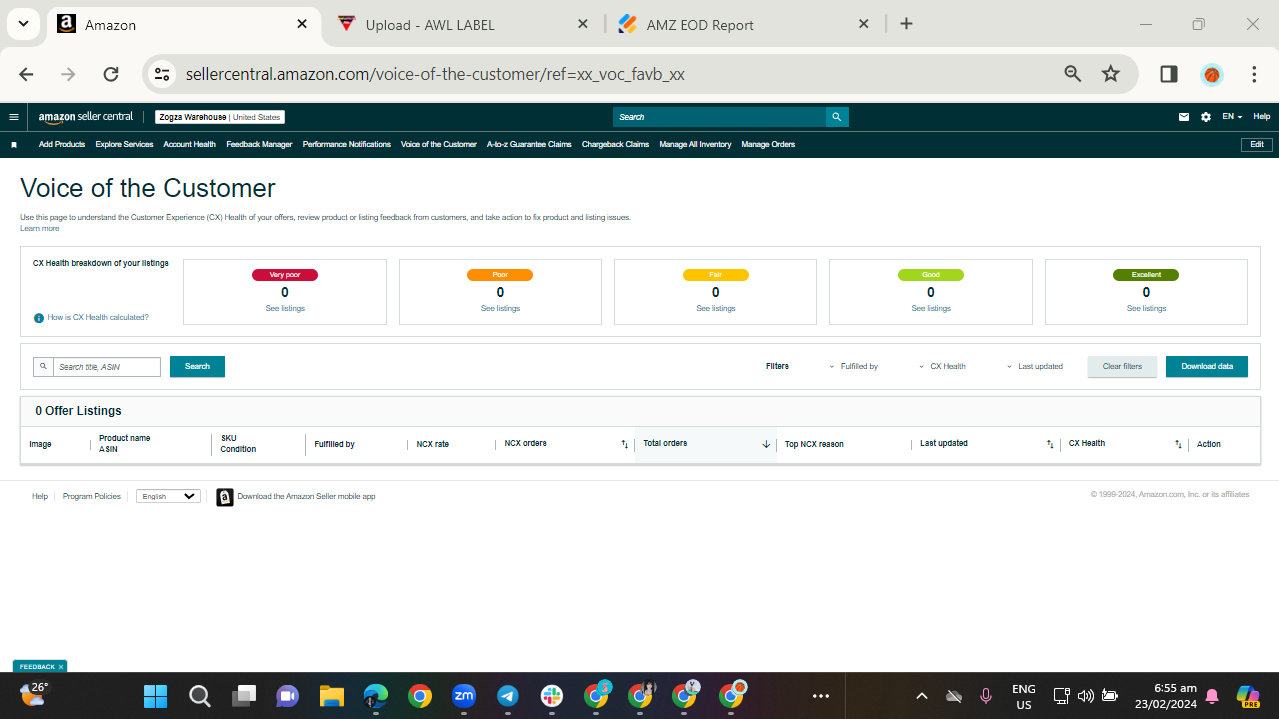Click the Learn more link
The width and height of the screenshot is (1279, 719).
[40, 229]
